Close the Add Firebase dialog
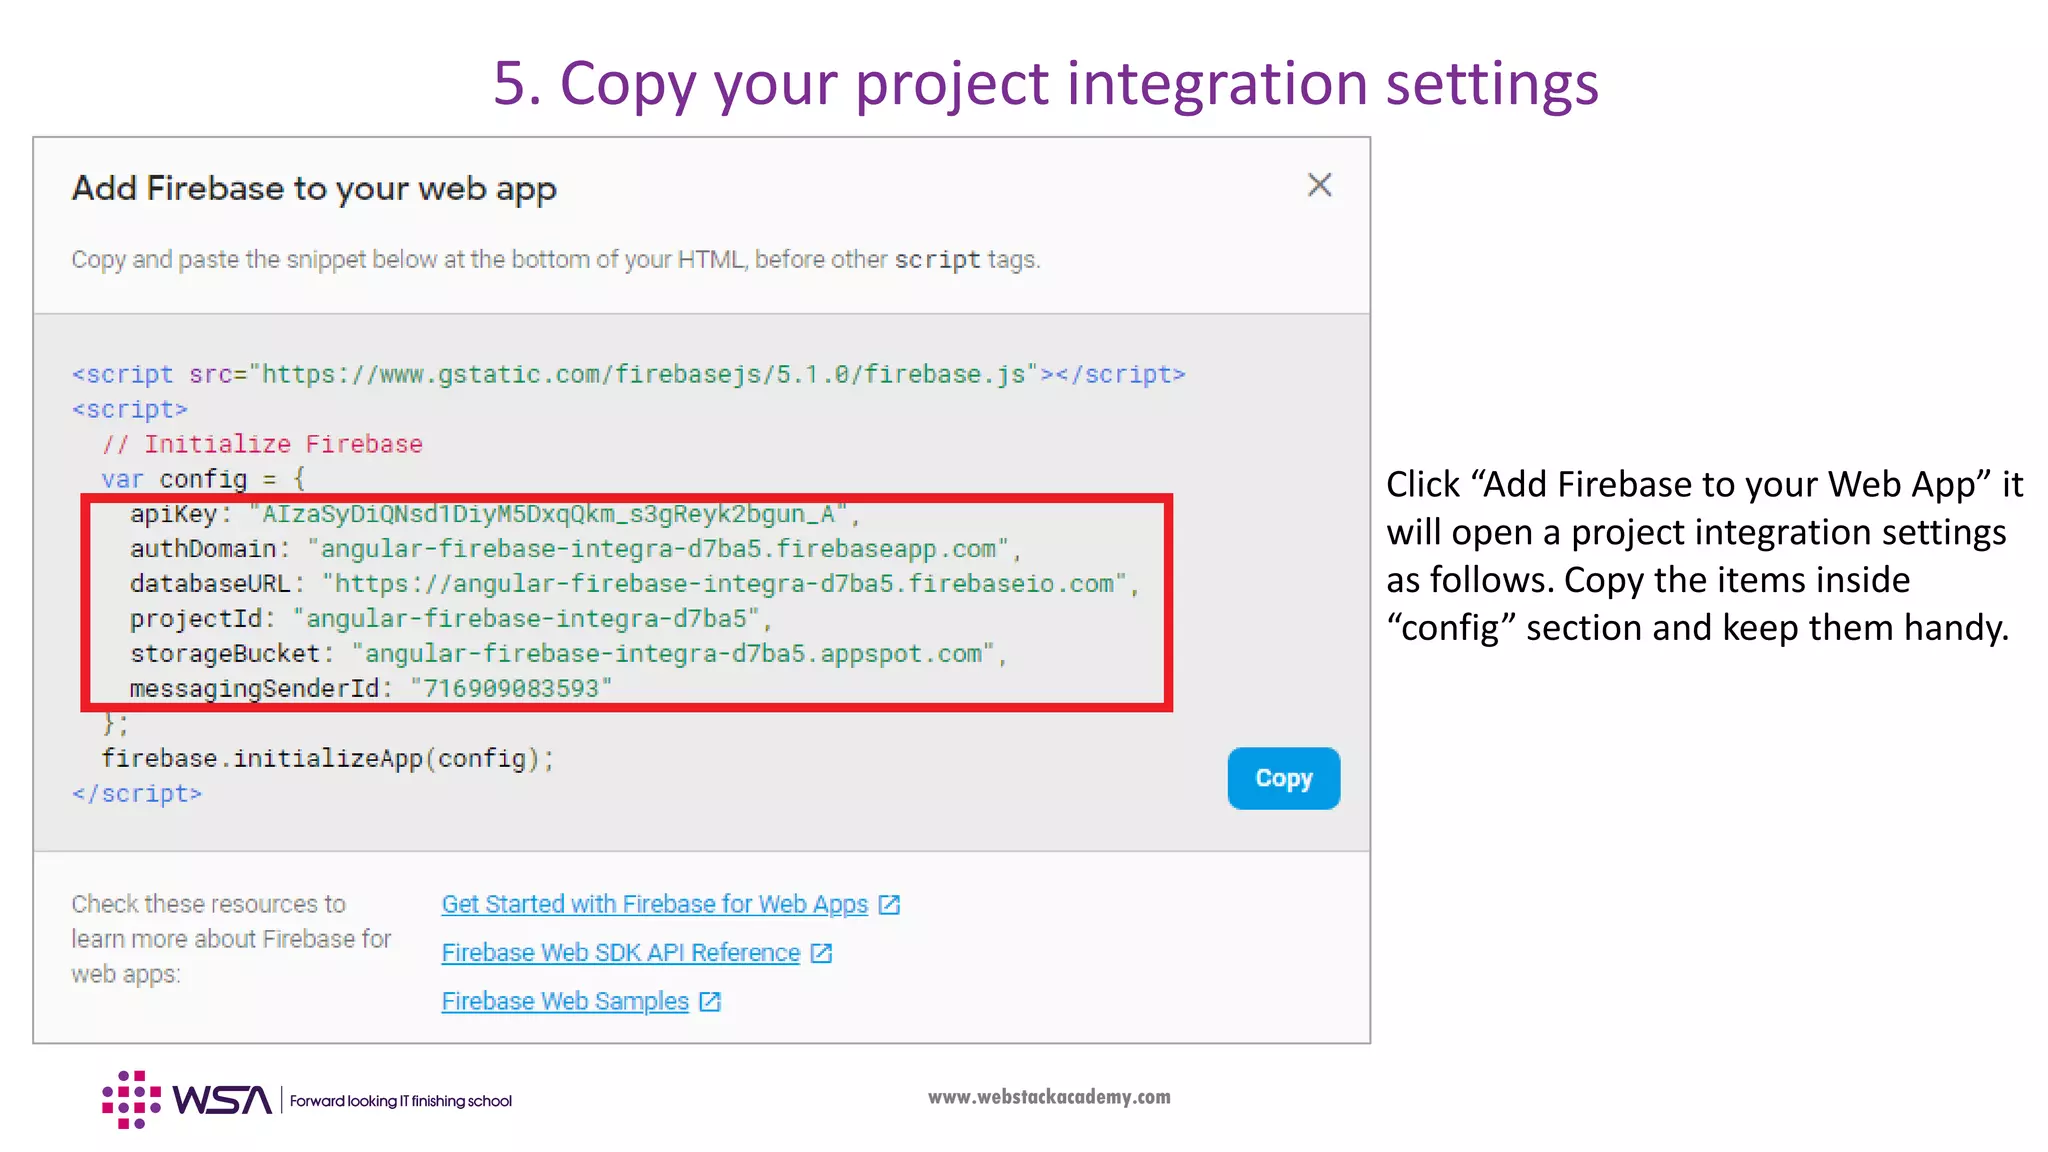The width and height of the screenshot is (2048, 1152). tap(1319, 185)
